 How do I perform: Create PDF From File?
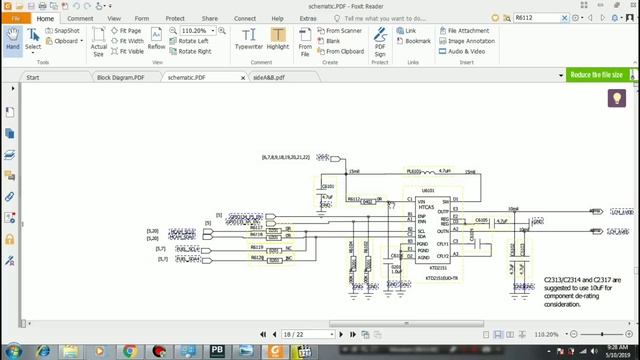click(305, 42)
